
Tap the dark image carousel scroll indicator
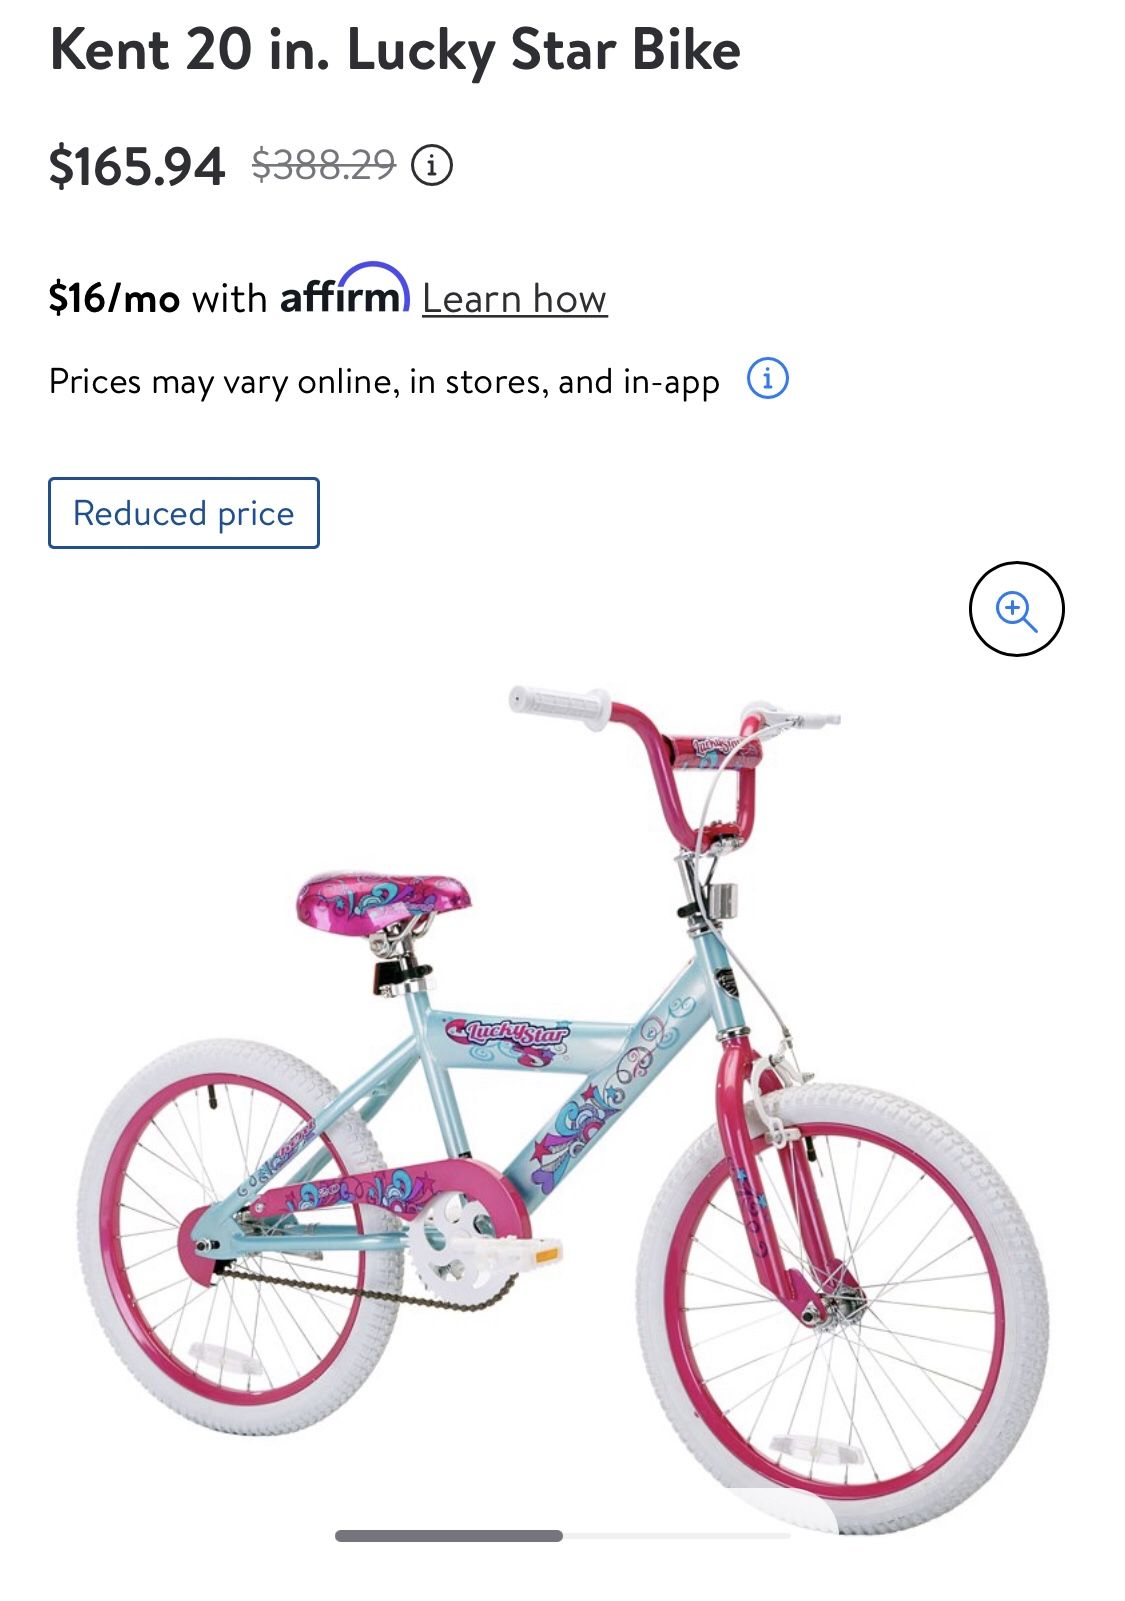click(448, 1535)
